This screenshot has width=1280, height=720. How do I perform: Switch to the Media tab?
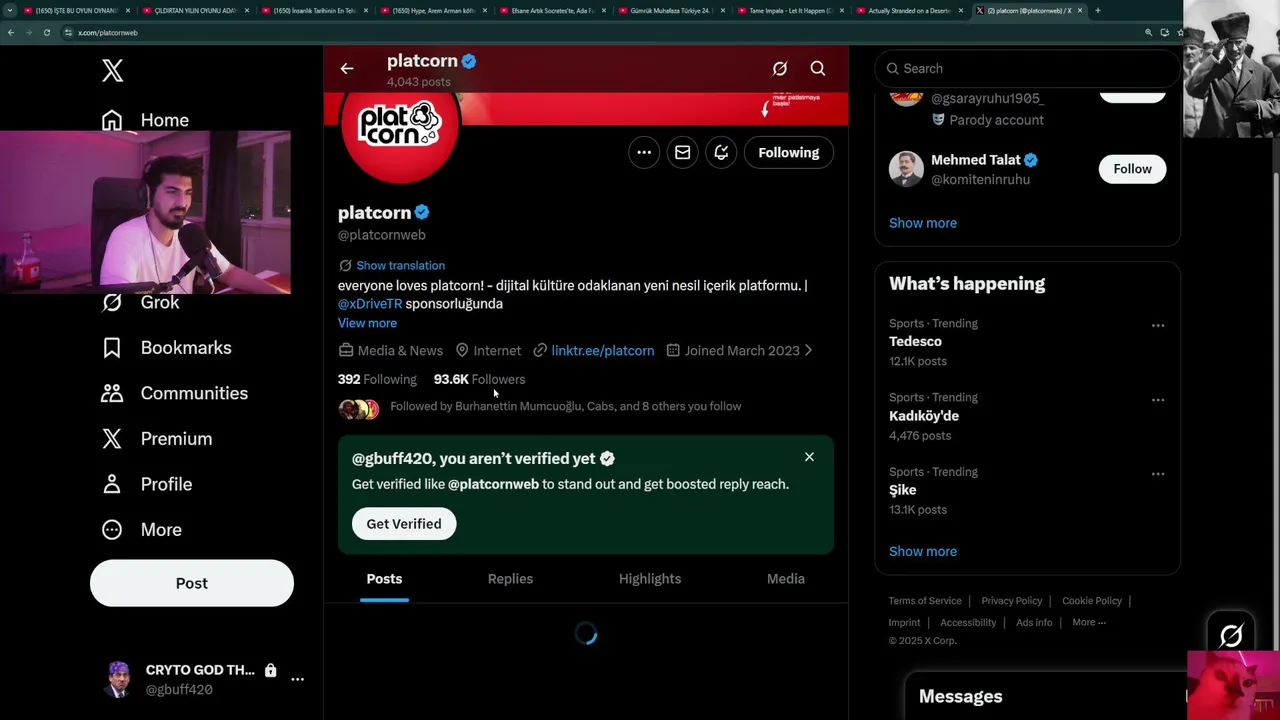click(786, 579)
